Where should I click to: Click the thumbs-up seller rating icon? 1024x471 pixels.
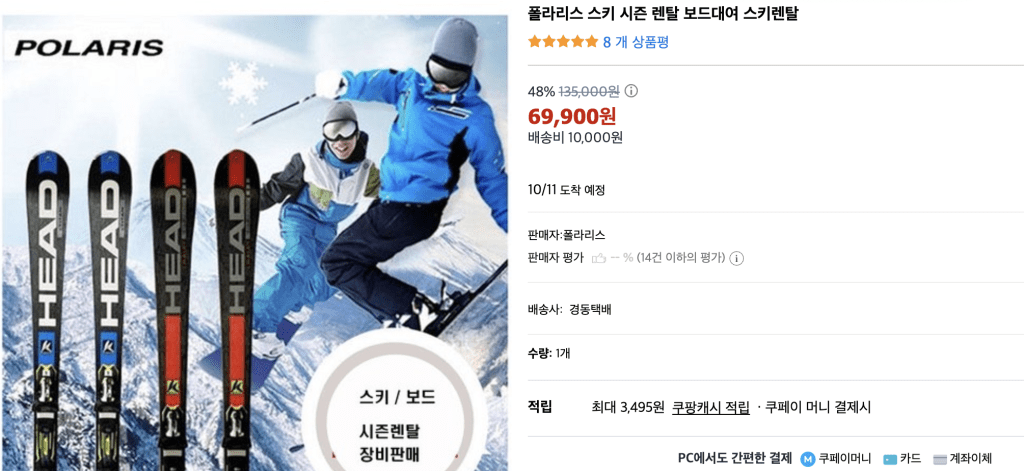click(x=598, y=258)
